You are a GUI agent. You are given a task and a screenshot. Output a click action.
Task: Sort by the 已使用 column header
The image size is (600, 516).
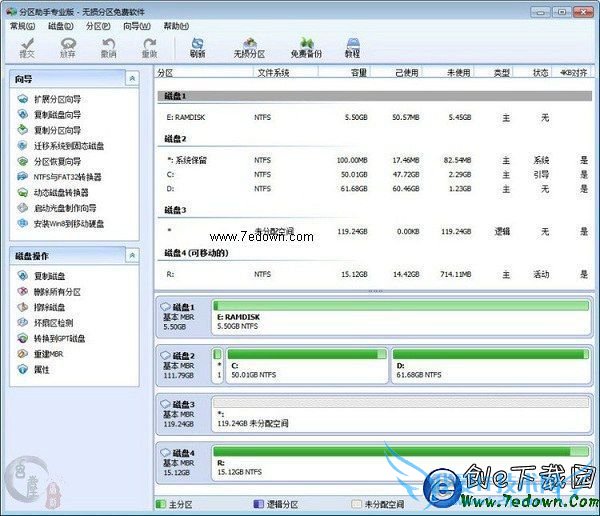tap(396, 72)
